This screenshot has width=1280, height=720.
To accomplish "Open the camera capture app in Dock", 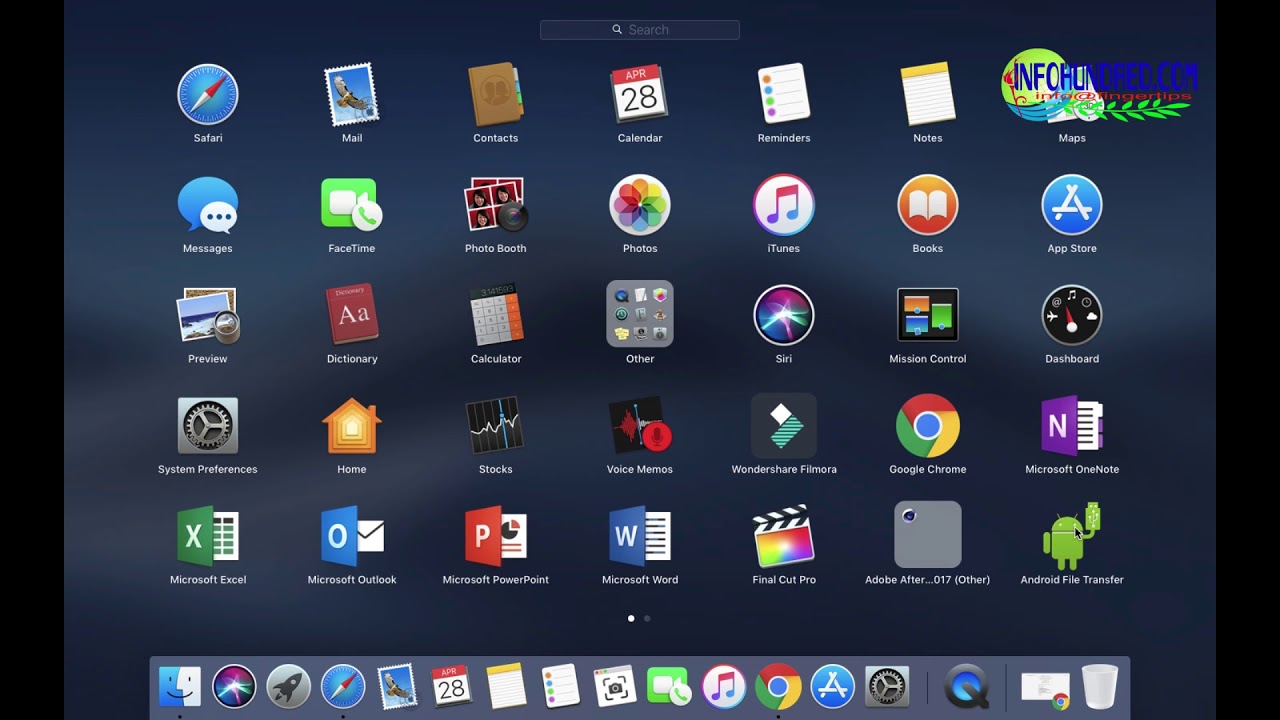I will point(614,687).
